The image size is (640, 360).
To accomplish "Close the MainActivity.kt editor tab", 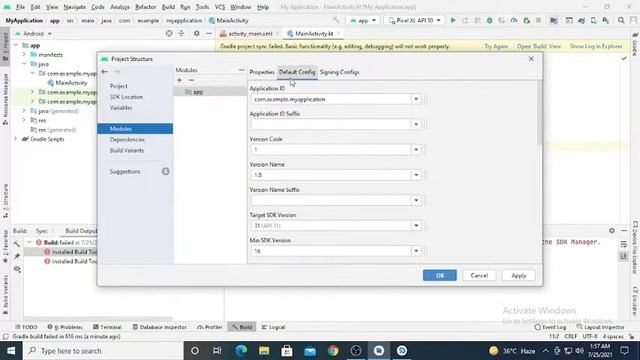I will pos(338,33).
